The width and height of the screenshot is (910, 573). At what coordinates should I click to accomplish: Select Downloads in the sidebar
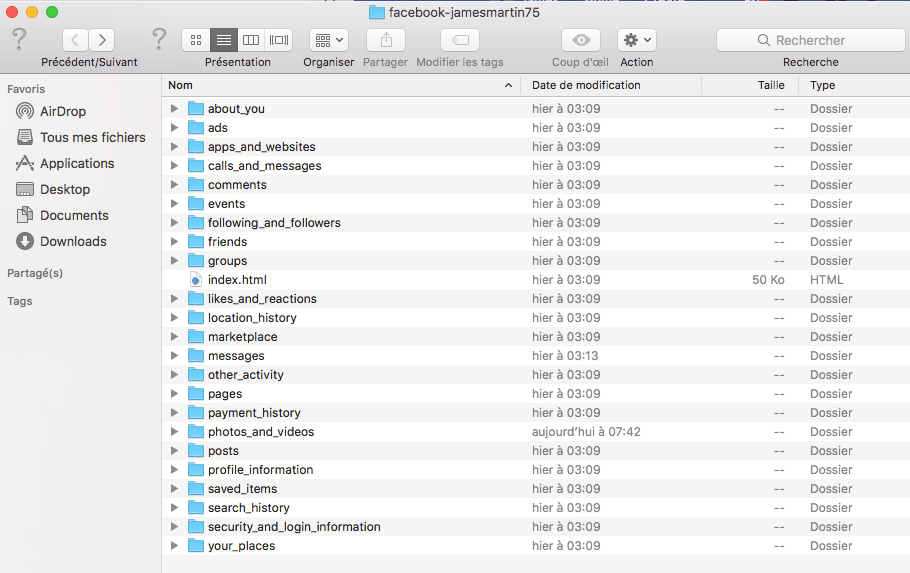[x=72, y=241]
